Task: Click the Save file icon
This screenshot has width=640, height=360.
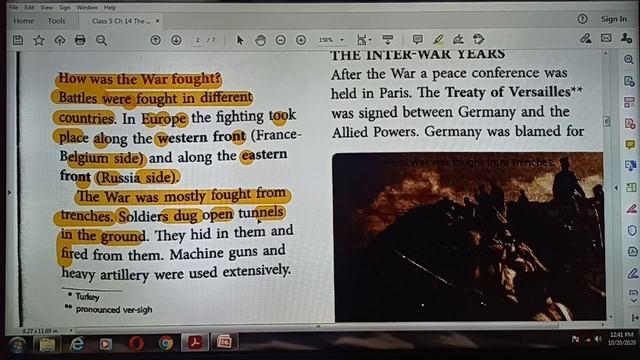Action: pyautogui.click(x=18, y=40)
